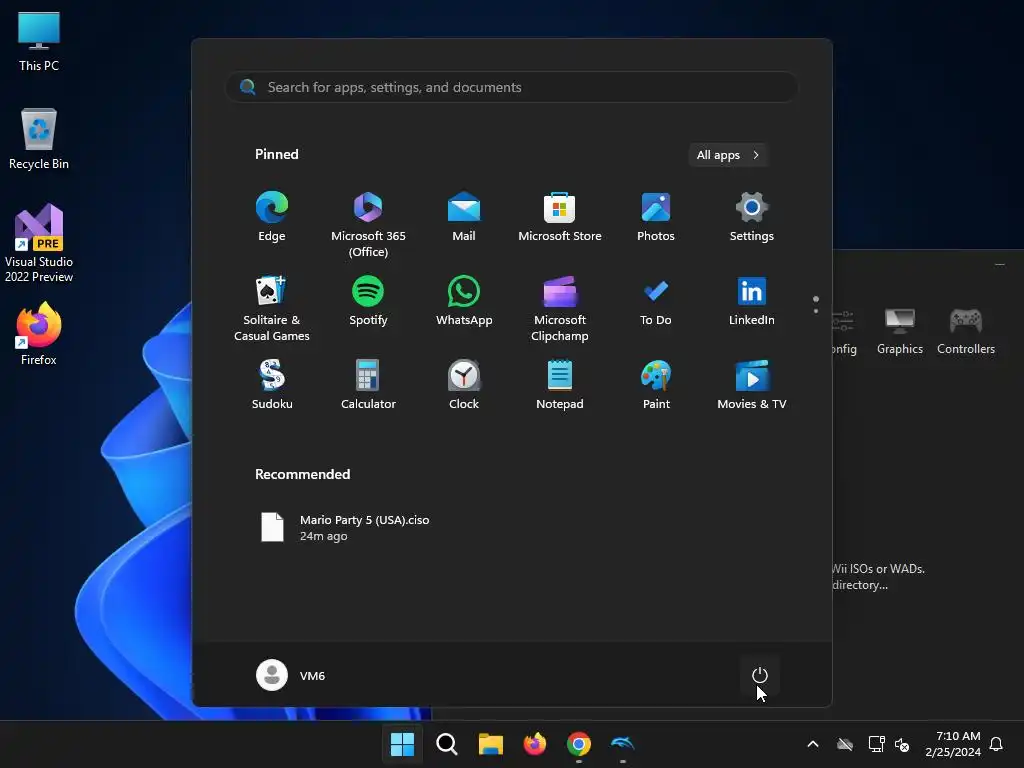Select Visual Studio 2022 Preview shortcut
The height and width of the screenshot is (768, 1024).
pyautogui.click(x=39, y=243)
